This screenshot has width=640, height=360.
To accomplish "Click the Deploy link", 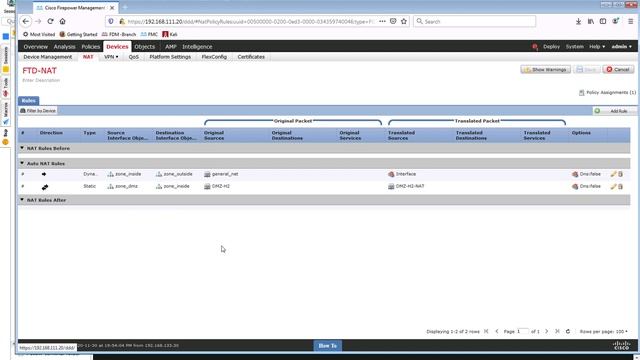I will (x=551, y=47).
